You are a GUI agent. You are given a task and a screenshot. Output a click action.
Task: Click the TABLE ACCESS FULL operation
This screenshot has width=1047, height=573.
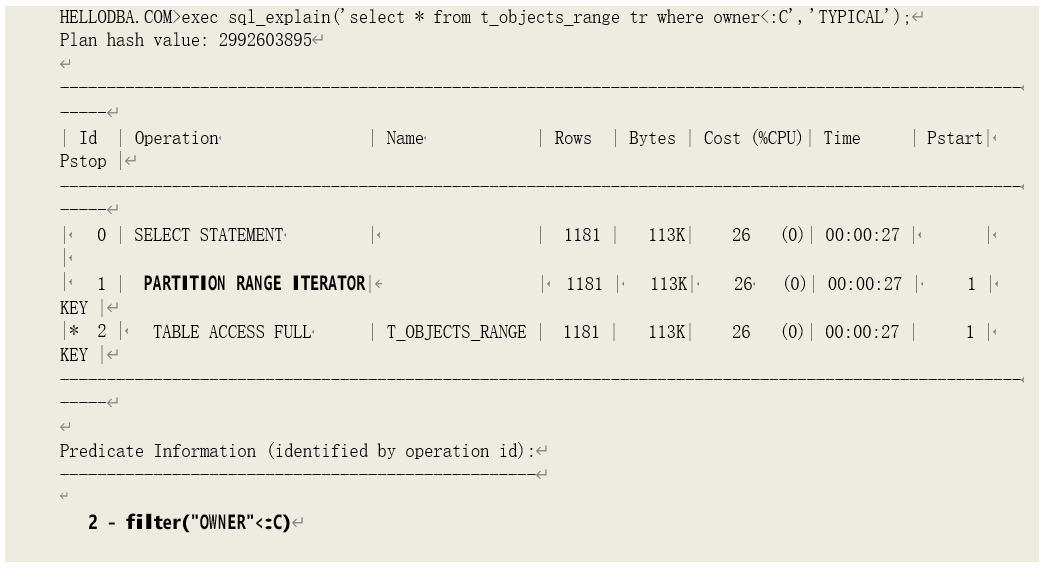[232, 332]
